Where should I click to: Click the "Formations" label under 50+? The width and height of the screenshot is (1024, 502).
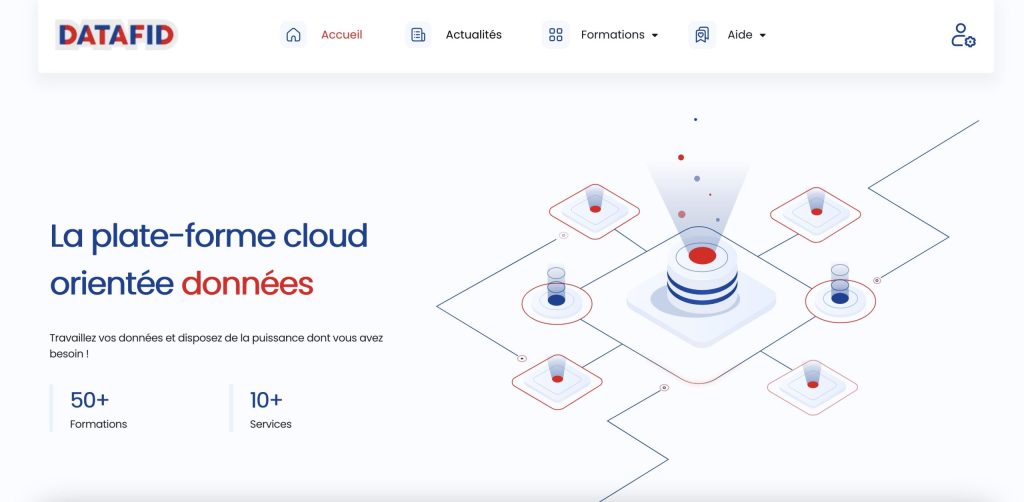pyautogui.click(x=99, y=424)
